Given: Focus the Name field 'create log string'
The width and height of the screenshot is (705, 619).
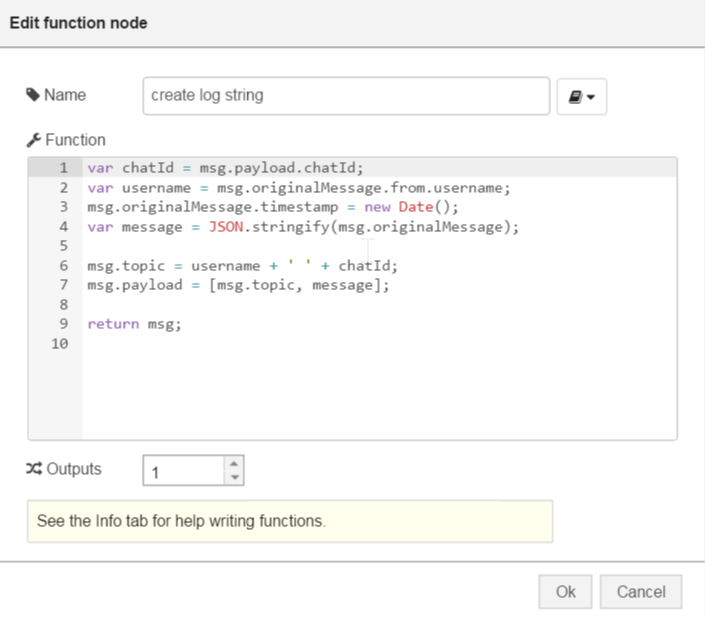Looking at the screenshot, I should pos(346,96).
